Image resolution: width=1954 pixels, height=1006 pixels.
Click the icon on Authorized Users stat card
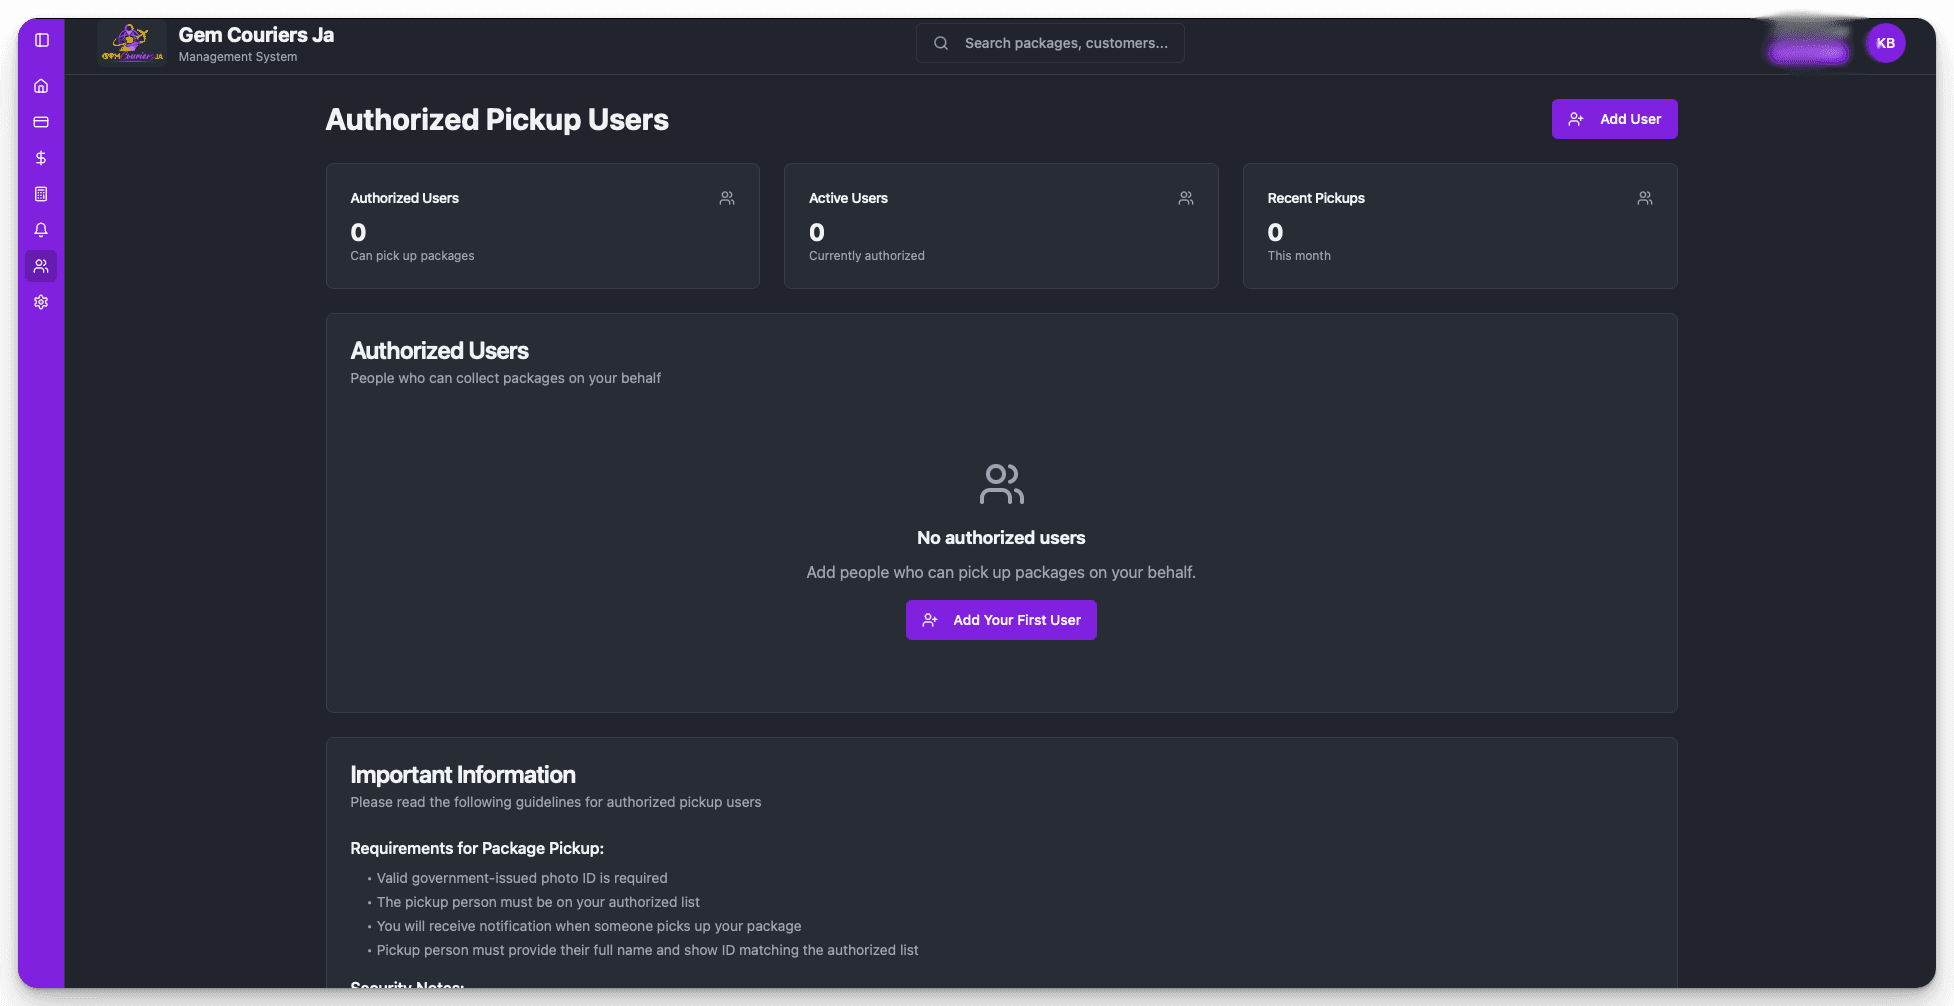727,198
